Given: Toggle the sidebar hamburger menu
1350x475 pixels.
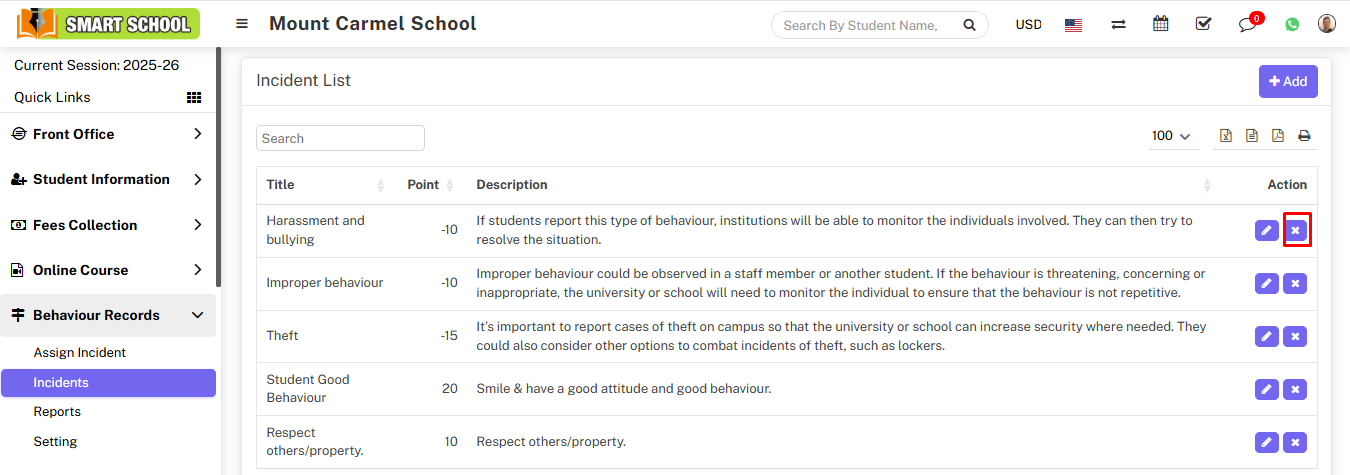Looking at the screenshot, I should (x=242, y=24).
